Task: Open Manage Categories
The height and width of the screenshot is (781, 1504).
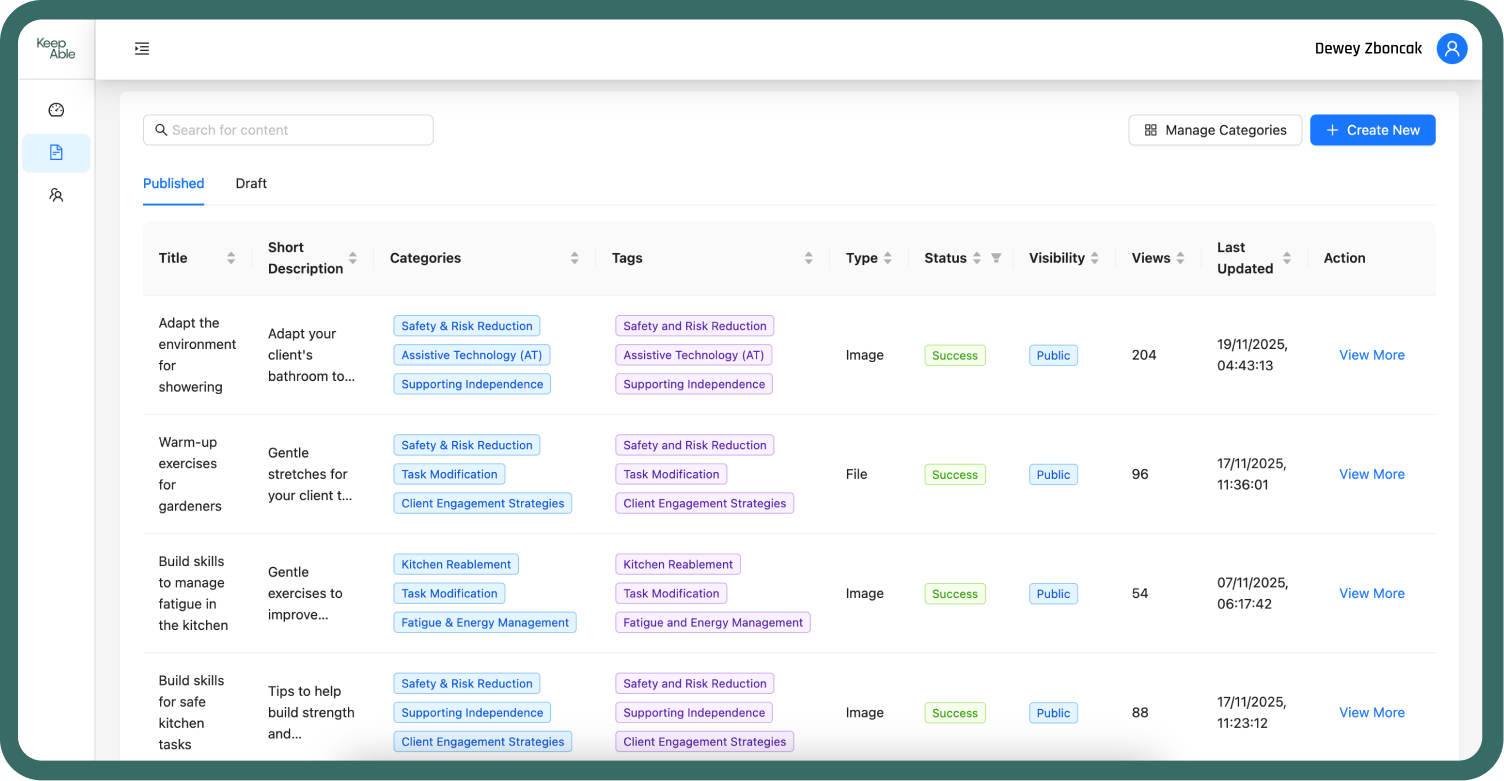Action: pos(1215,130)
